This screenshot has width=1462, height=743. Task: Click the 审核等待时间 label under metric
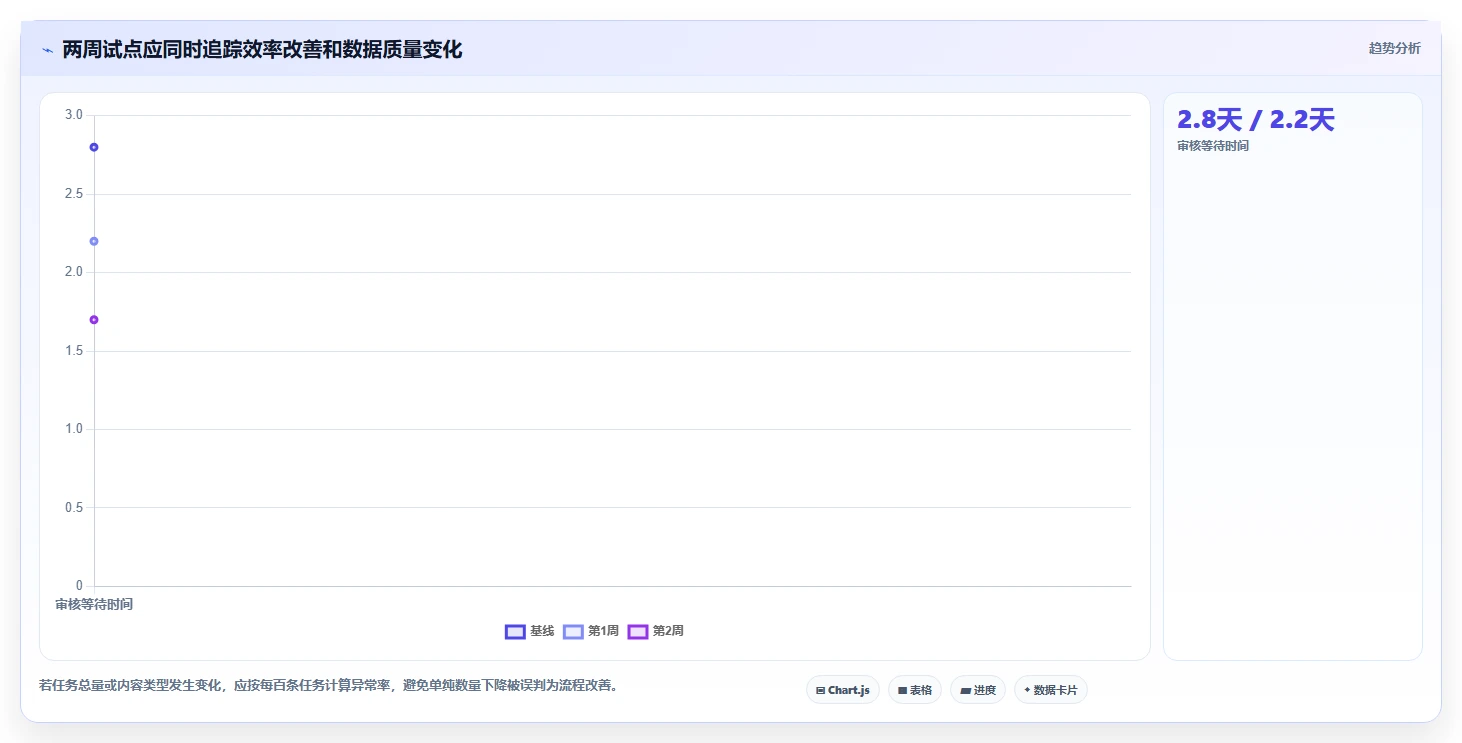click(1213, 146)
